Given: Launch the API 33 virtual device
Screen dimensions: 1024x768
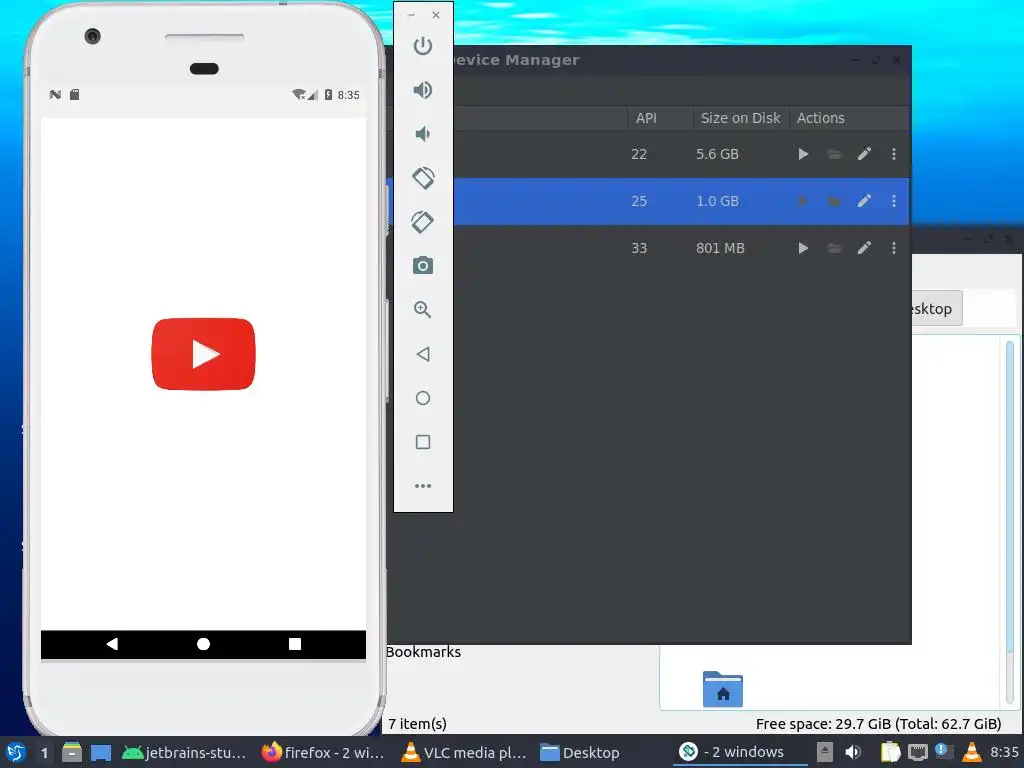Looking at the screenshot, I should (x=803, y=248).
